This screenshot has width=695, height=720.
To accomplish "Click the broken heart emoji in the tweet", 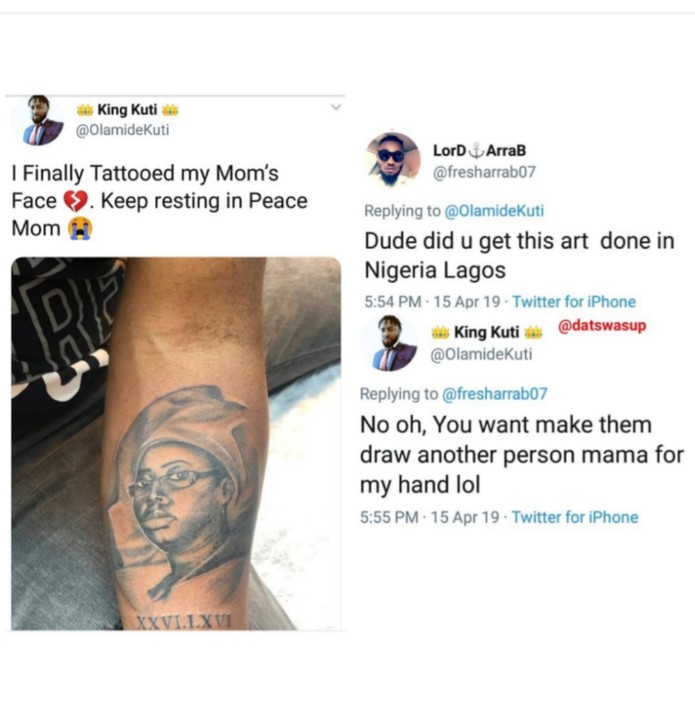I will 76,201.
